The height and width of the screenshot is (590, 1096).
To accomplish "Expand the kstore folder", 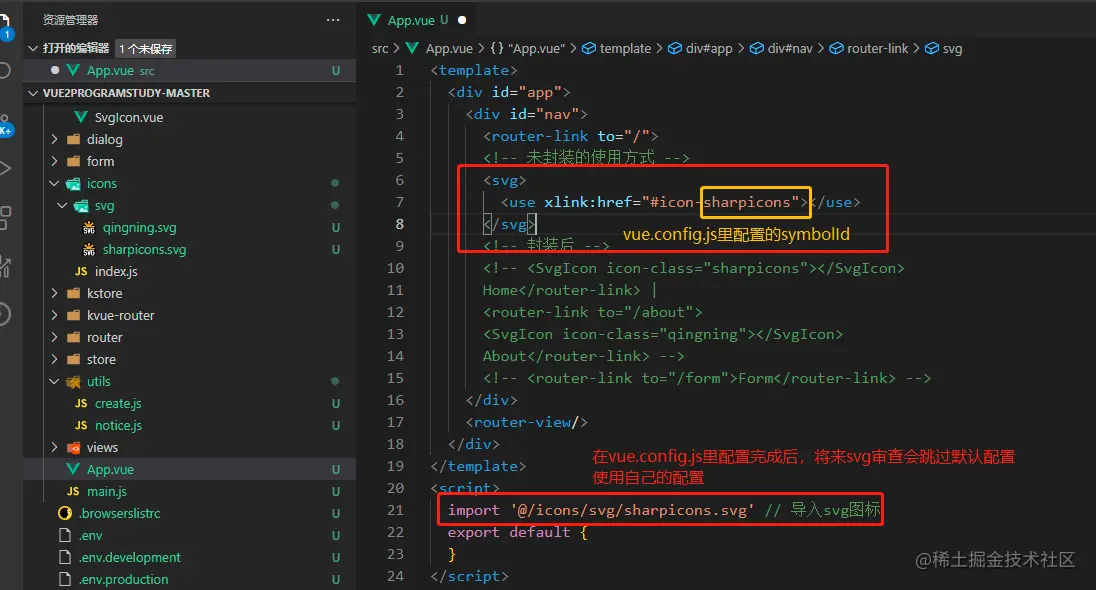I will click(55, 294).
